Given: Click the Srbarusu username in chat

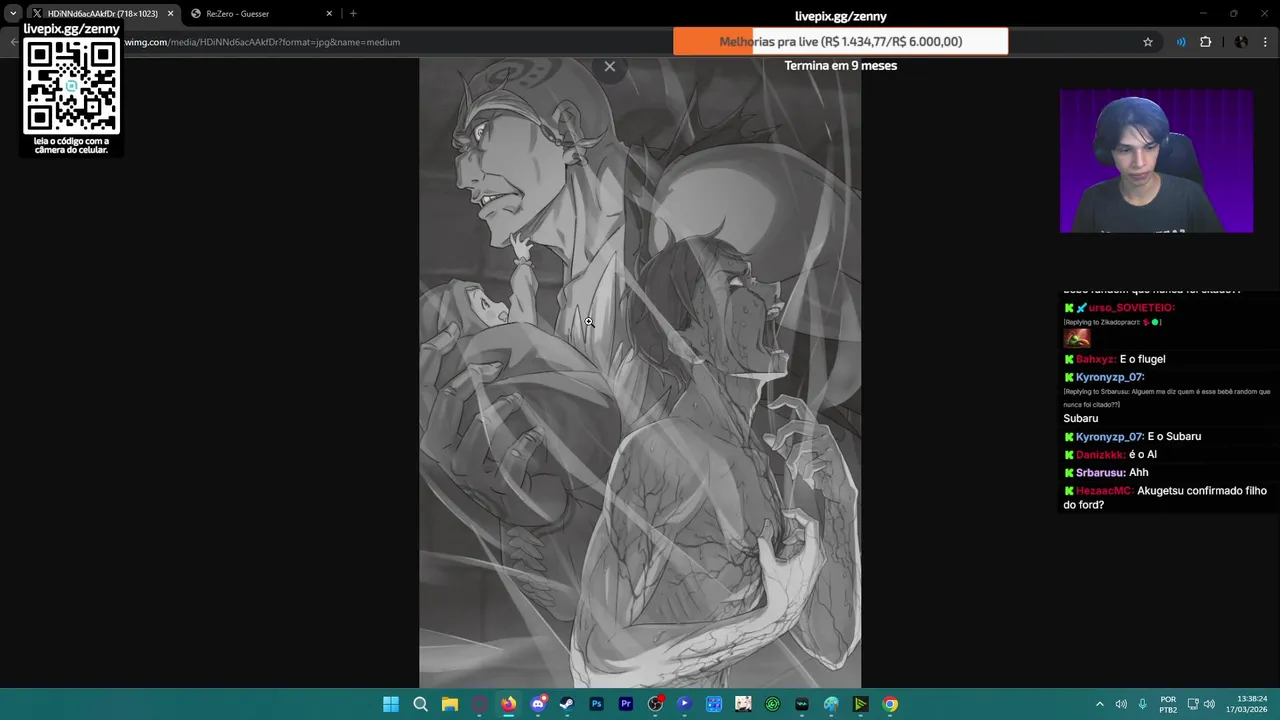Looking at the screenshot, I should [x=1099, y=473].
